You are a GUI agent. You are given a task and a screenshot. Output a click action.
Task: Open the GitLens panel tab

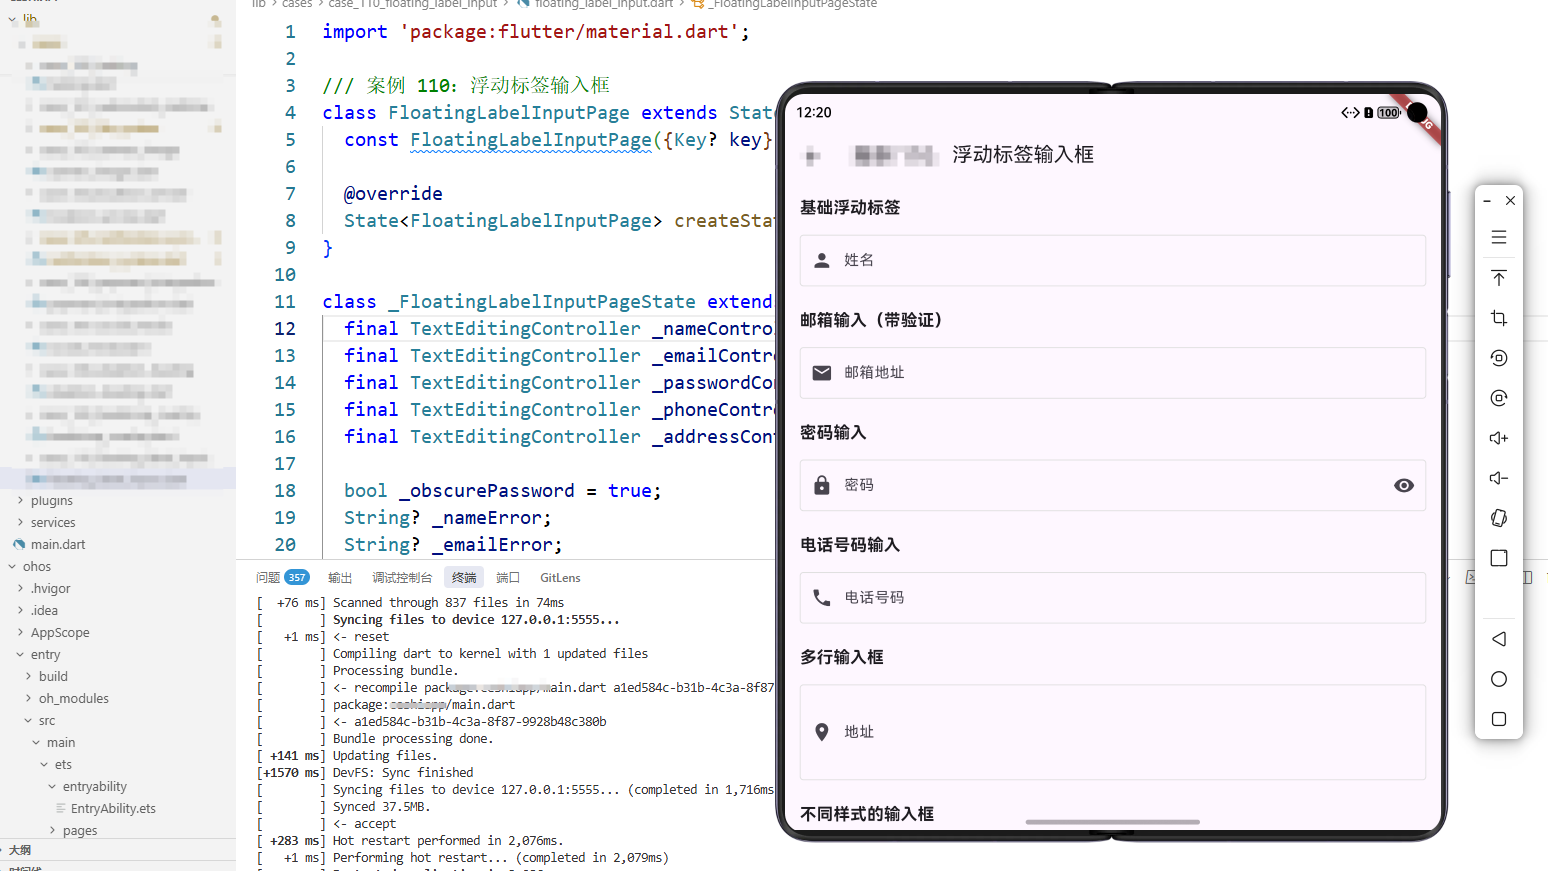[x=559, y=577]
